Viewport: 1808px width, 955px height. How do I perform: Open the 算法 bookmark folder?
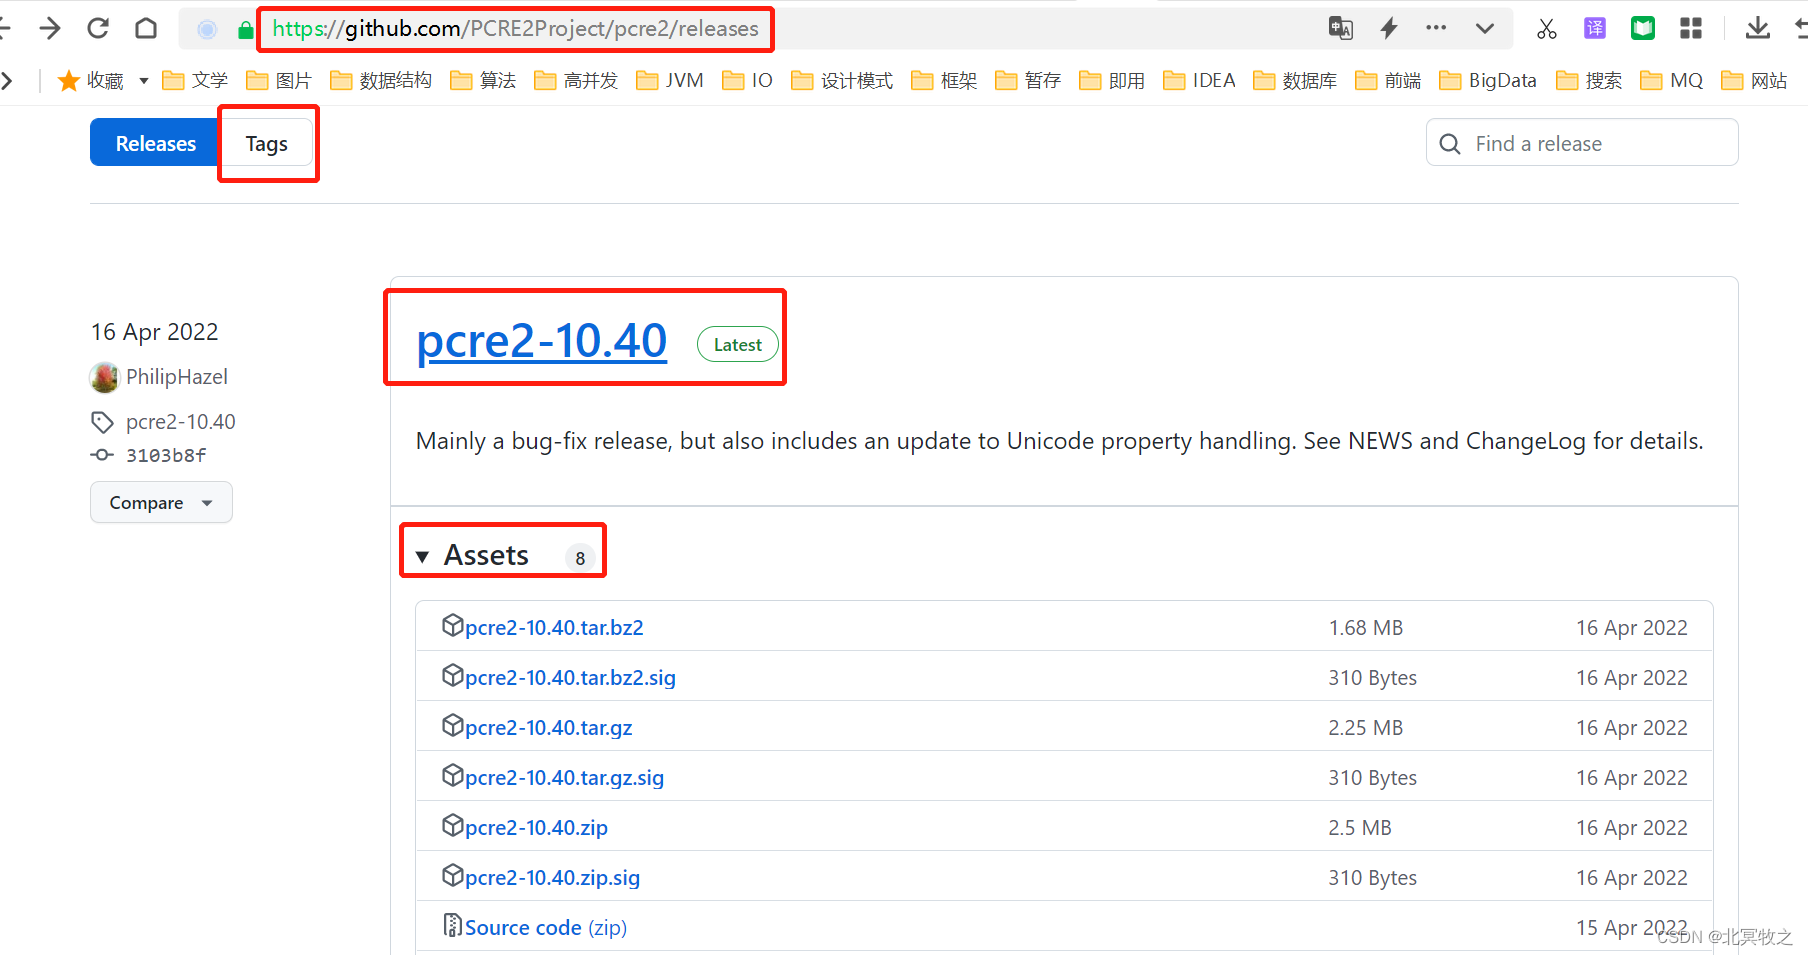[x=483, y=80]
